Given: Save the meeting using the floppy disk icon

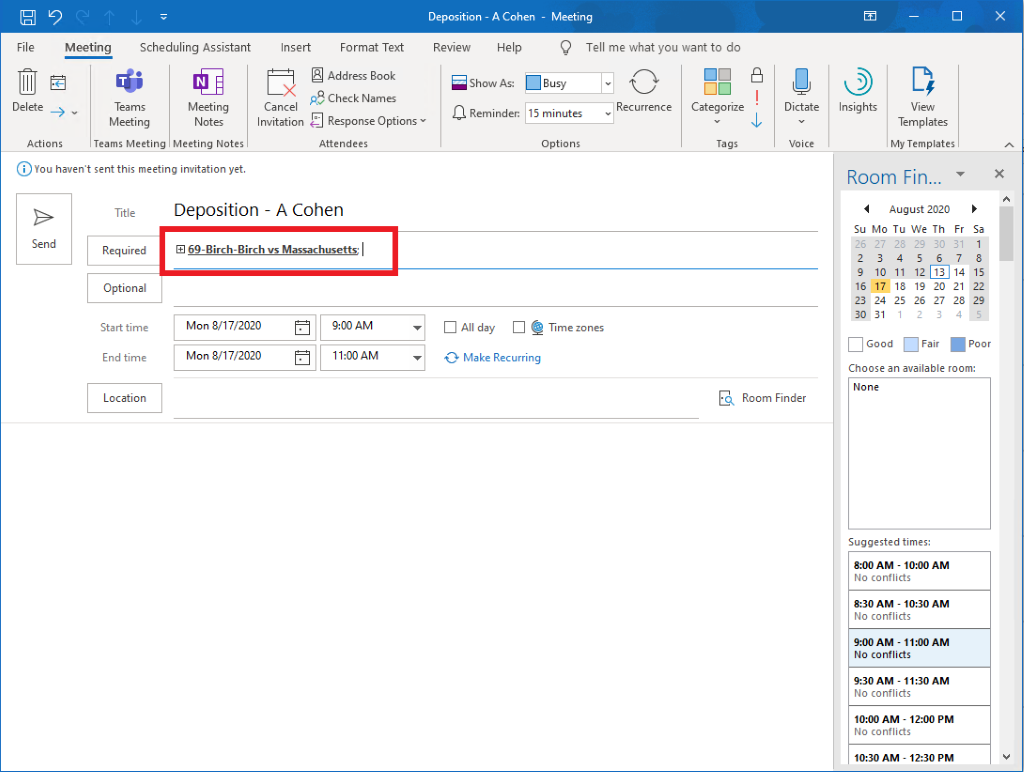Looking at the screenshot, I should click(x=27, y=16).
